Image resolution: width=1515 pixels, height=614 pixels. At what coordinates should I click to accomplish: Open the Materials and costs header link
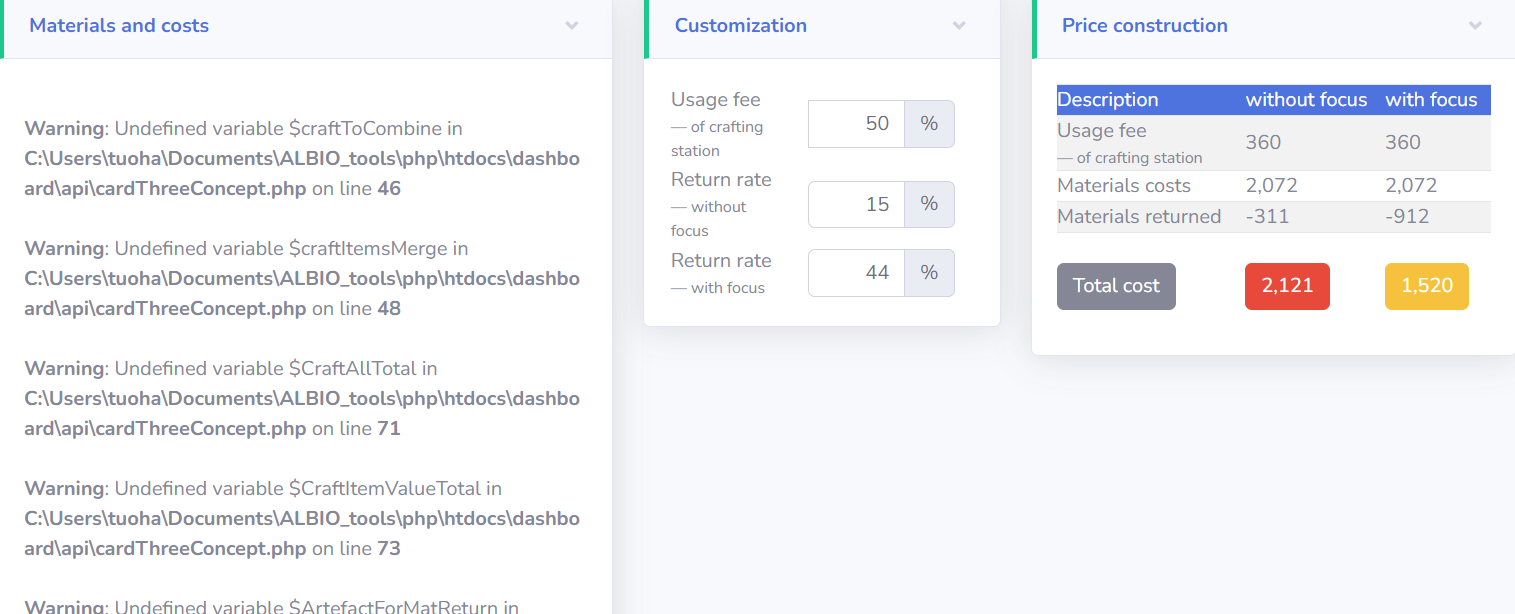tap(119, 25)
